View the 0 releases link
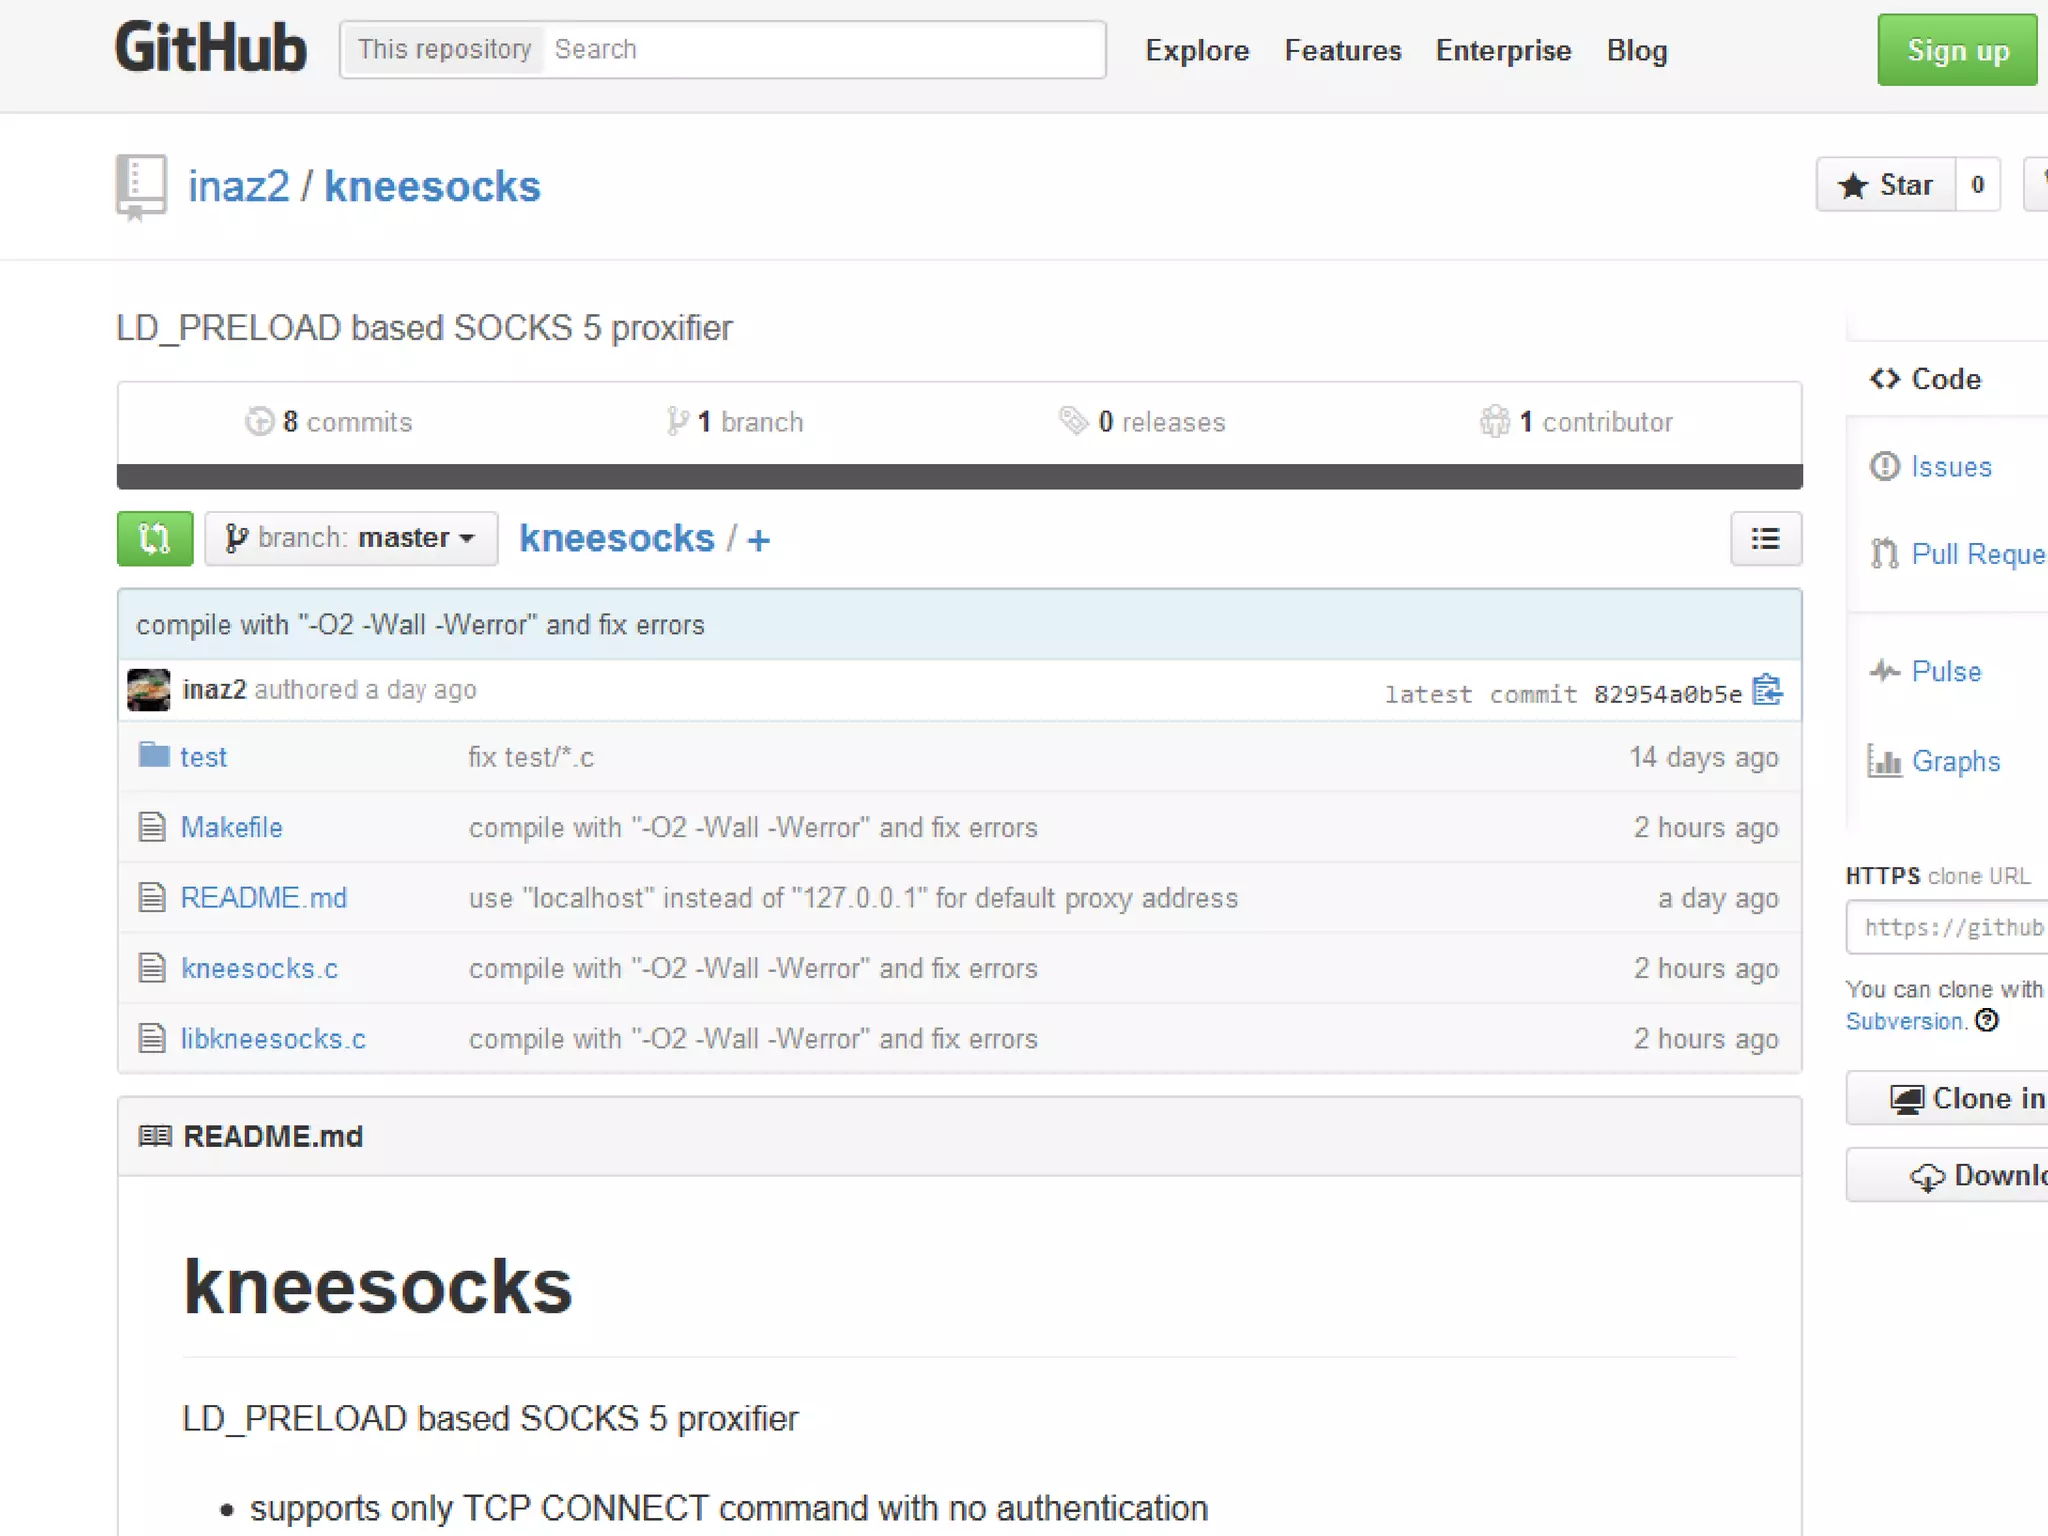Viewport: 2048px width, 1536px height. pos(1142,422)
